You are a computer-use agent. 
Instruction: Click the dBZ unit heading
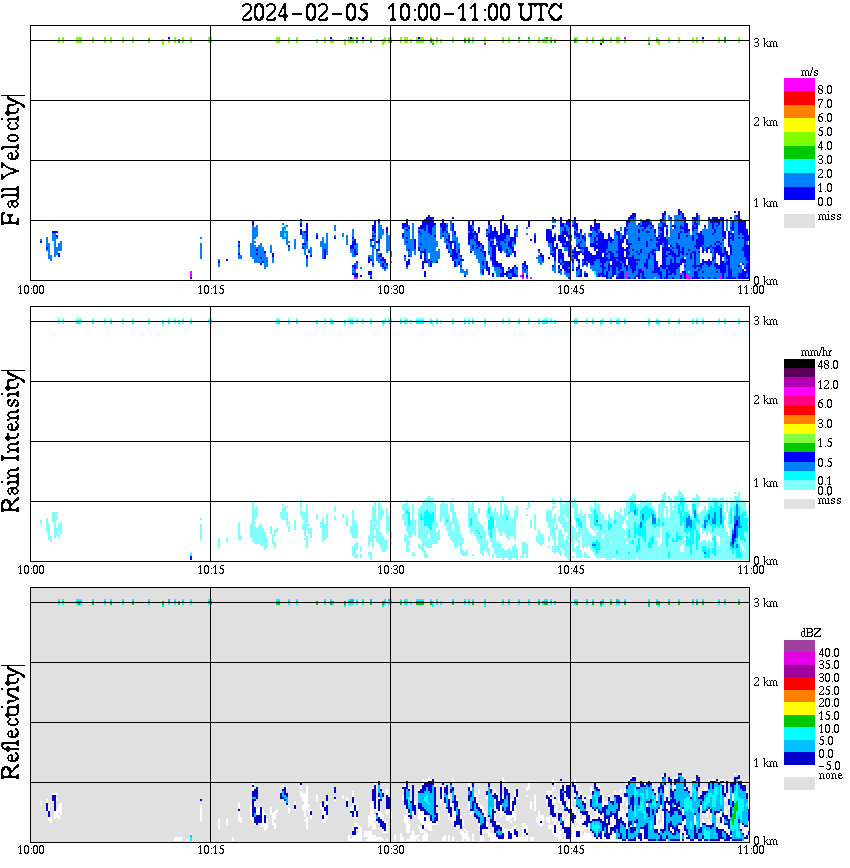click(811, 632)
